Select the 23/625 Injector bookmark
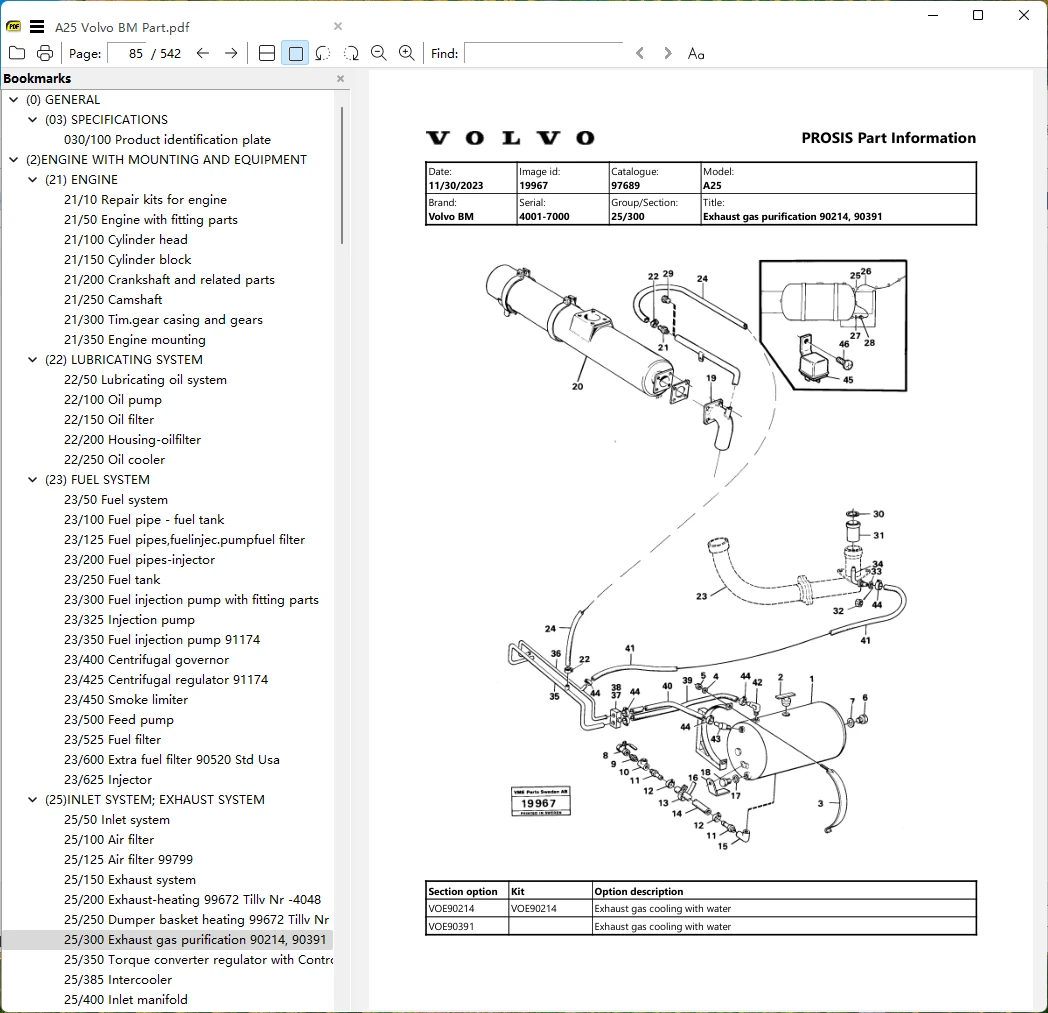 point(108,780)
